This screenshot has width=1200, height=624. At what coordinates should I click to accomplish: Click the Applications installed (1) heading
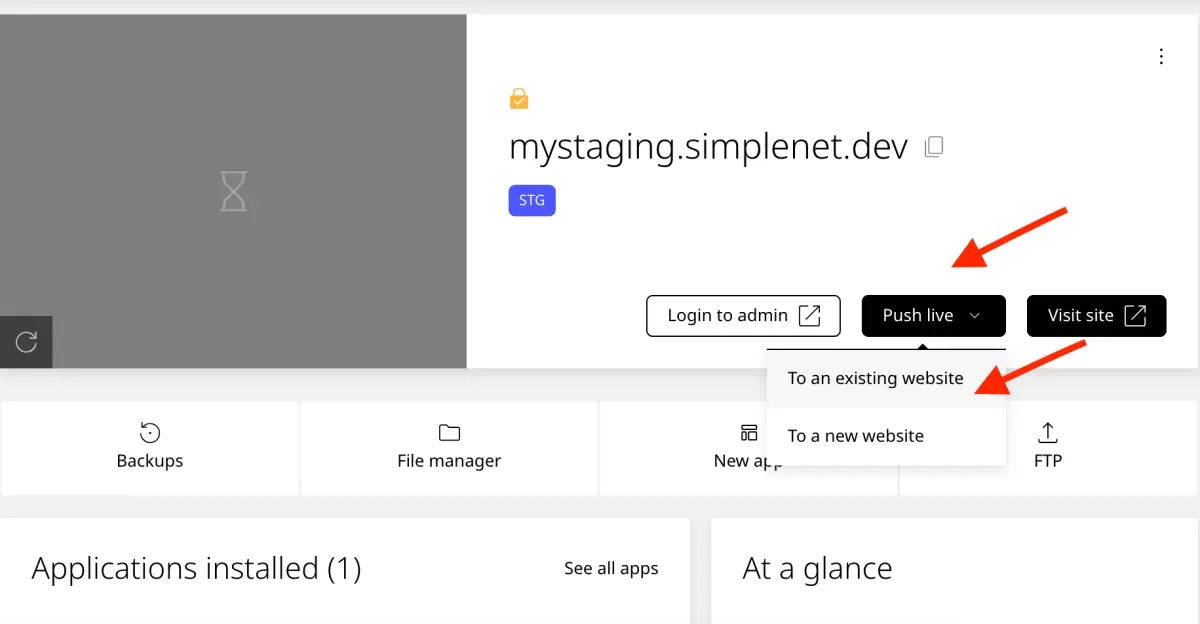[196, 568]
